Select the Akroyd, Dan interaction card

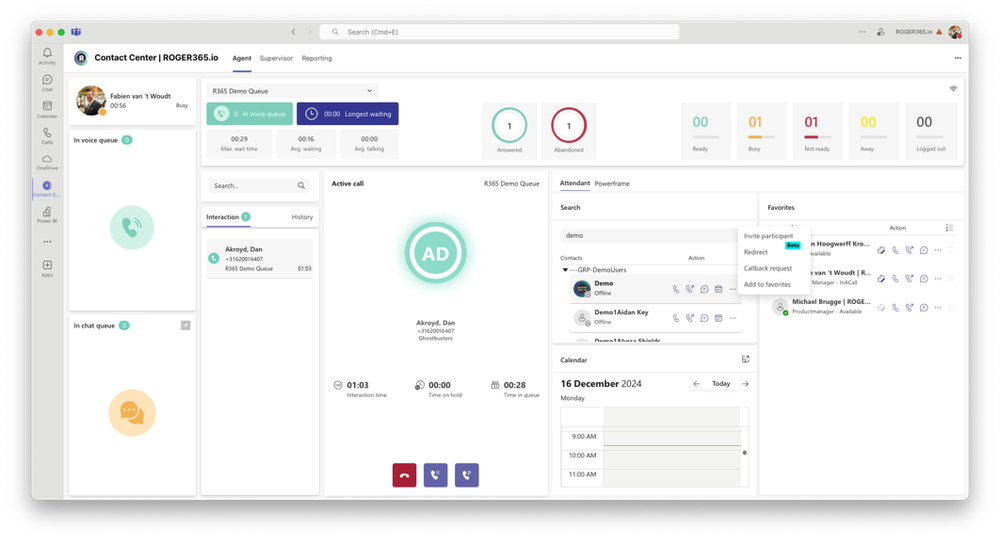260,258
